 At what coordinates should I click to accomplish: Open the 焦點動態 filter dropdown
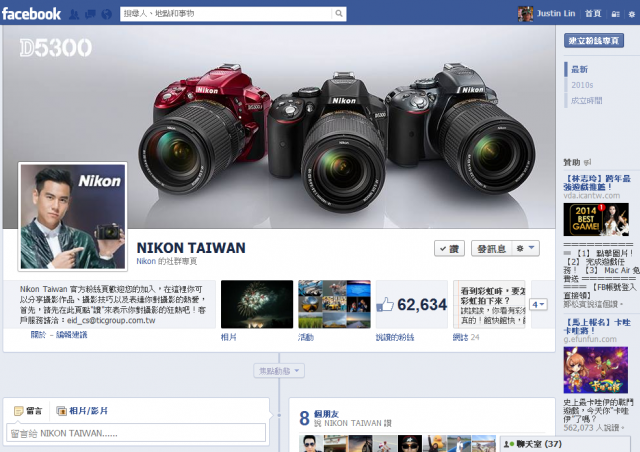(279, 371)
